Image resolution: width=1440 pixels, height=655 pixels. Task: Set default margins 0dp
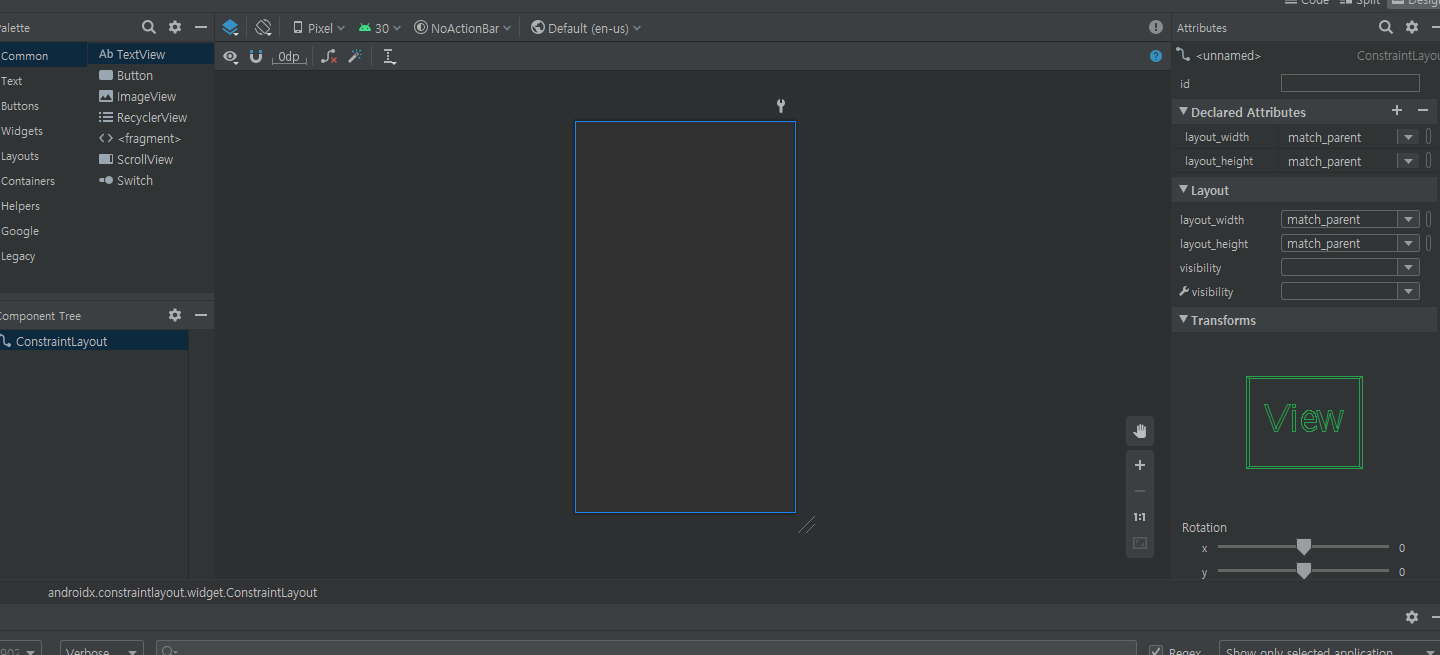[289, 57]
